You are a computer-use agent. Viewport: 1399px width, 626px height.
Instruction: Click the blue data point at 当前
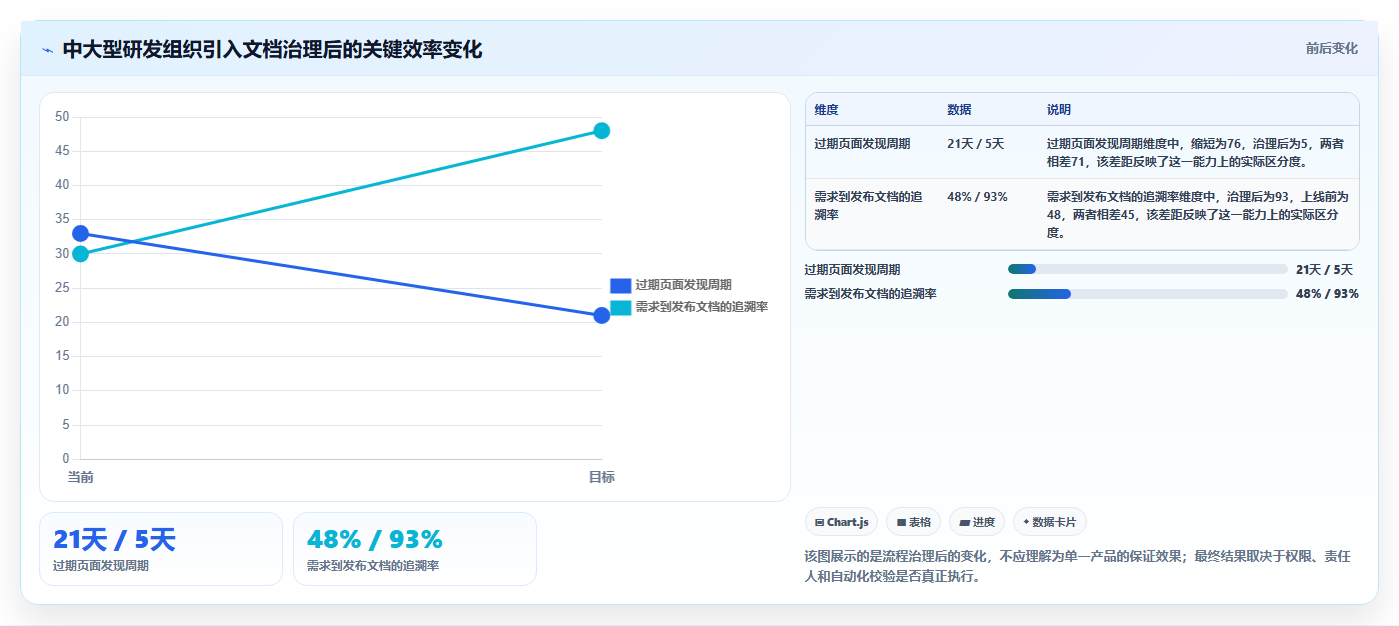tap(80, 233)
